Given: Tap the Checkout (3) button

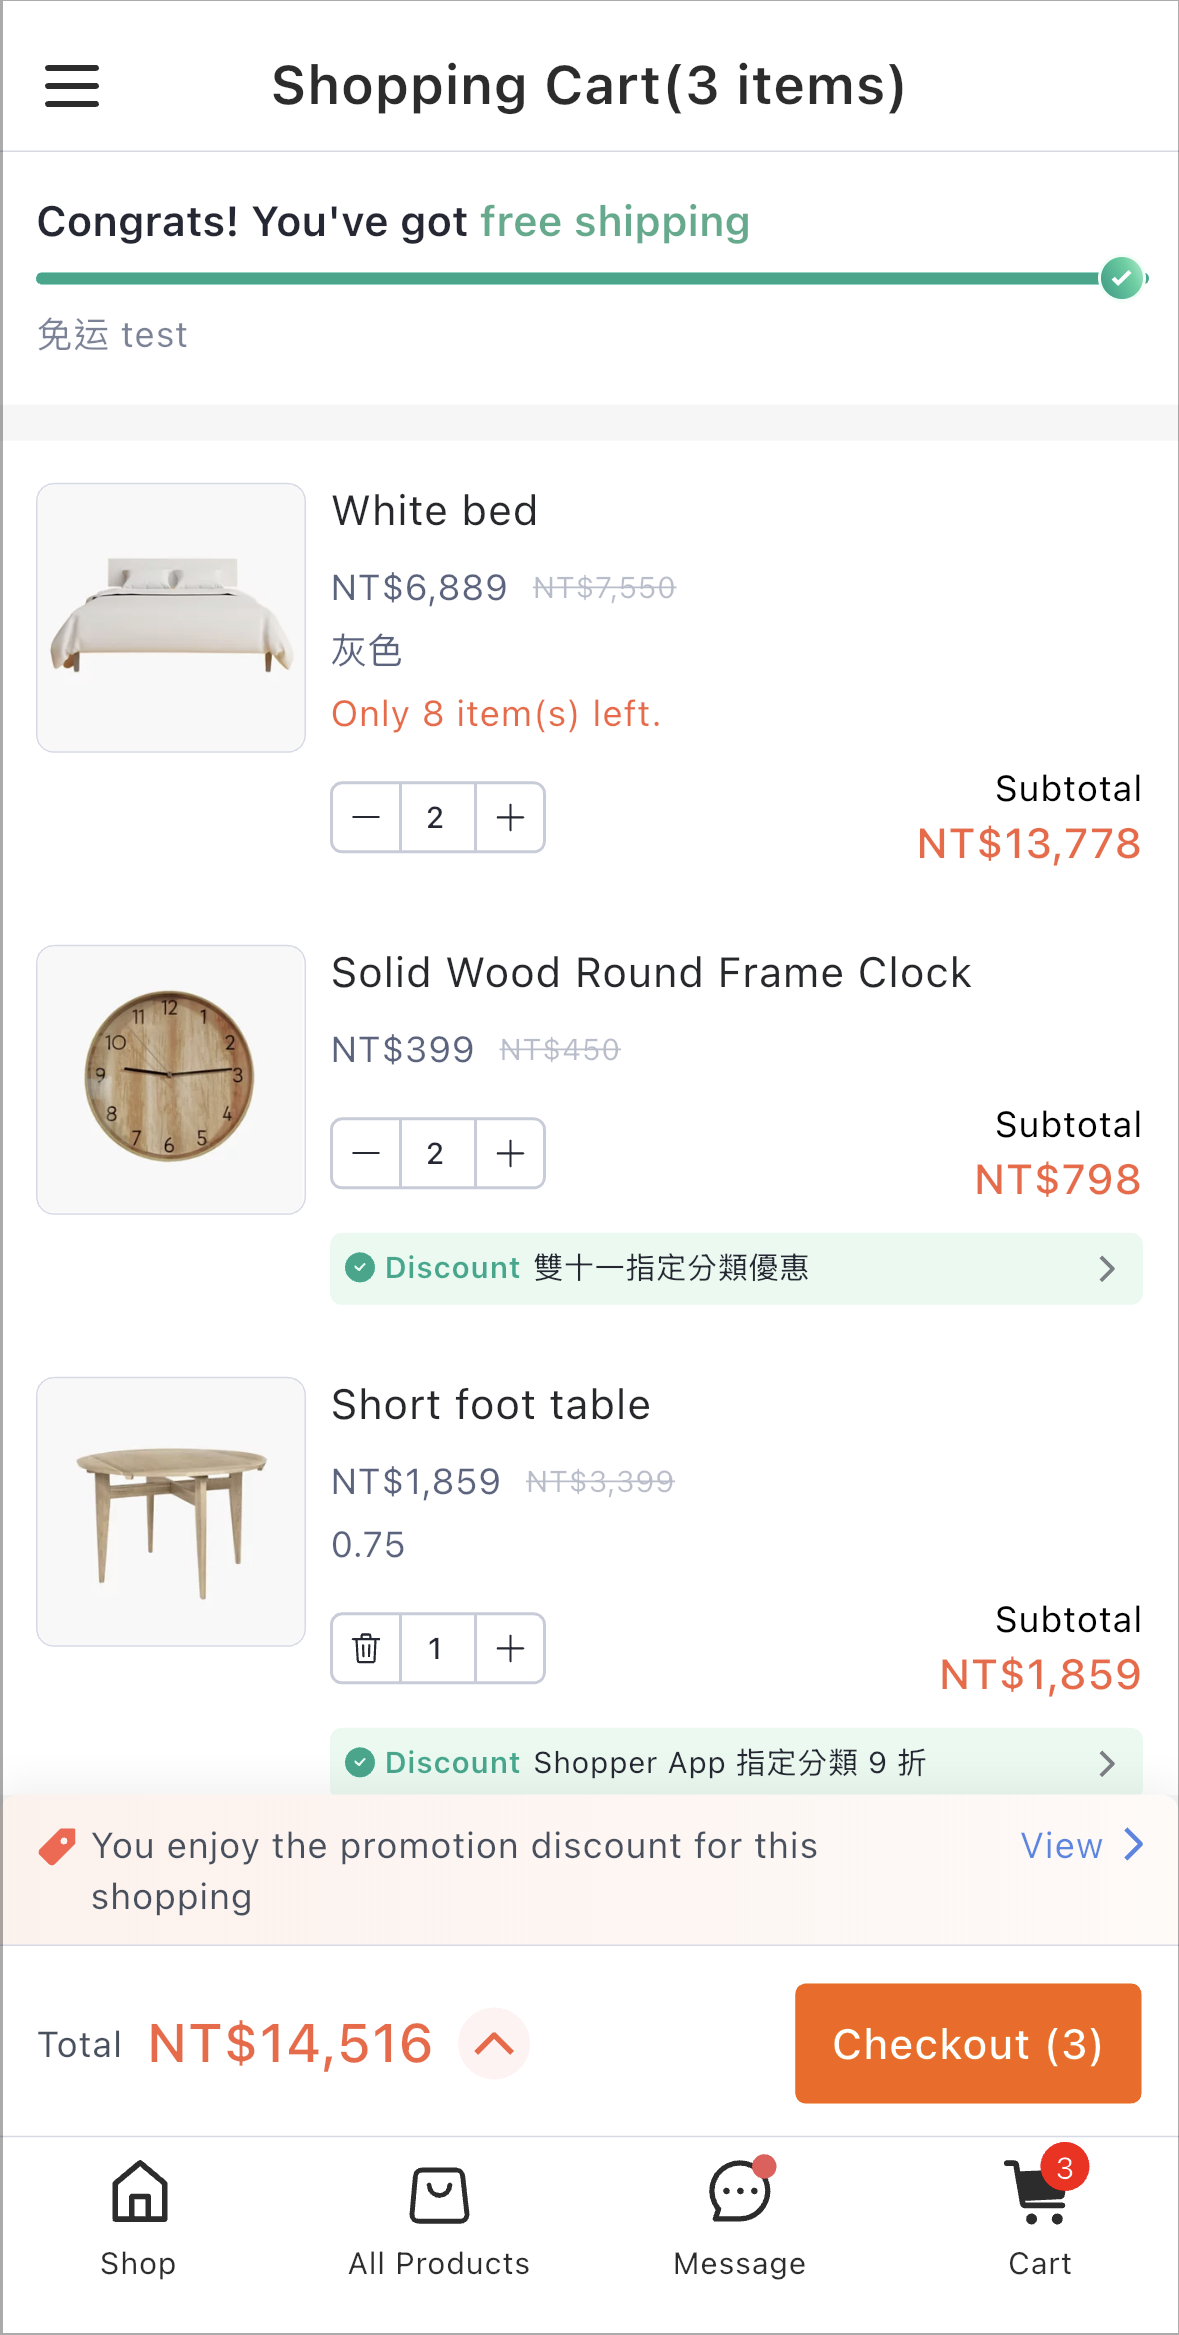Looking at the screenshot, I should pyautogui.click(x=968, y=2043).
